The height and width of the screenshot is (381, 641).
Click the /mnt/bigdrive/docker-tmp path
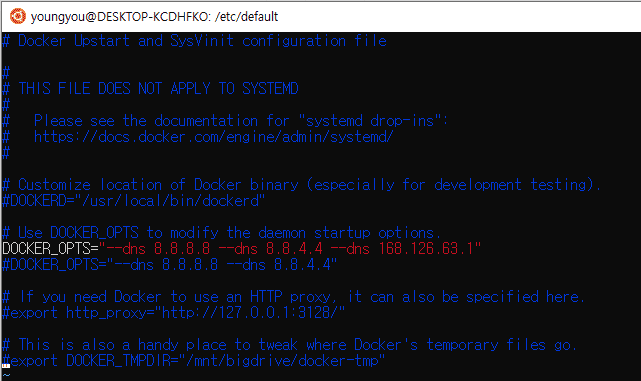coord(281,361)
